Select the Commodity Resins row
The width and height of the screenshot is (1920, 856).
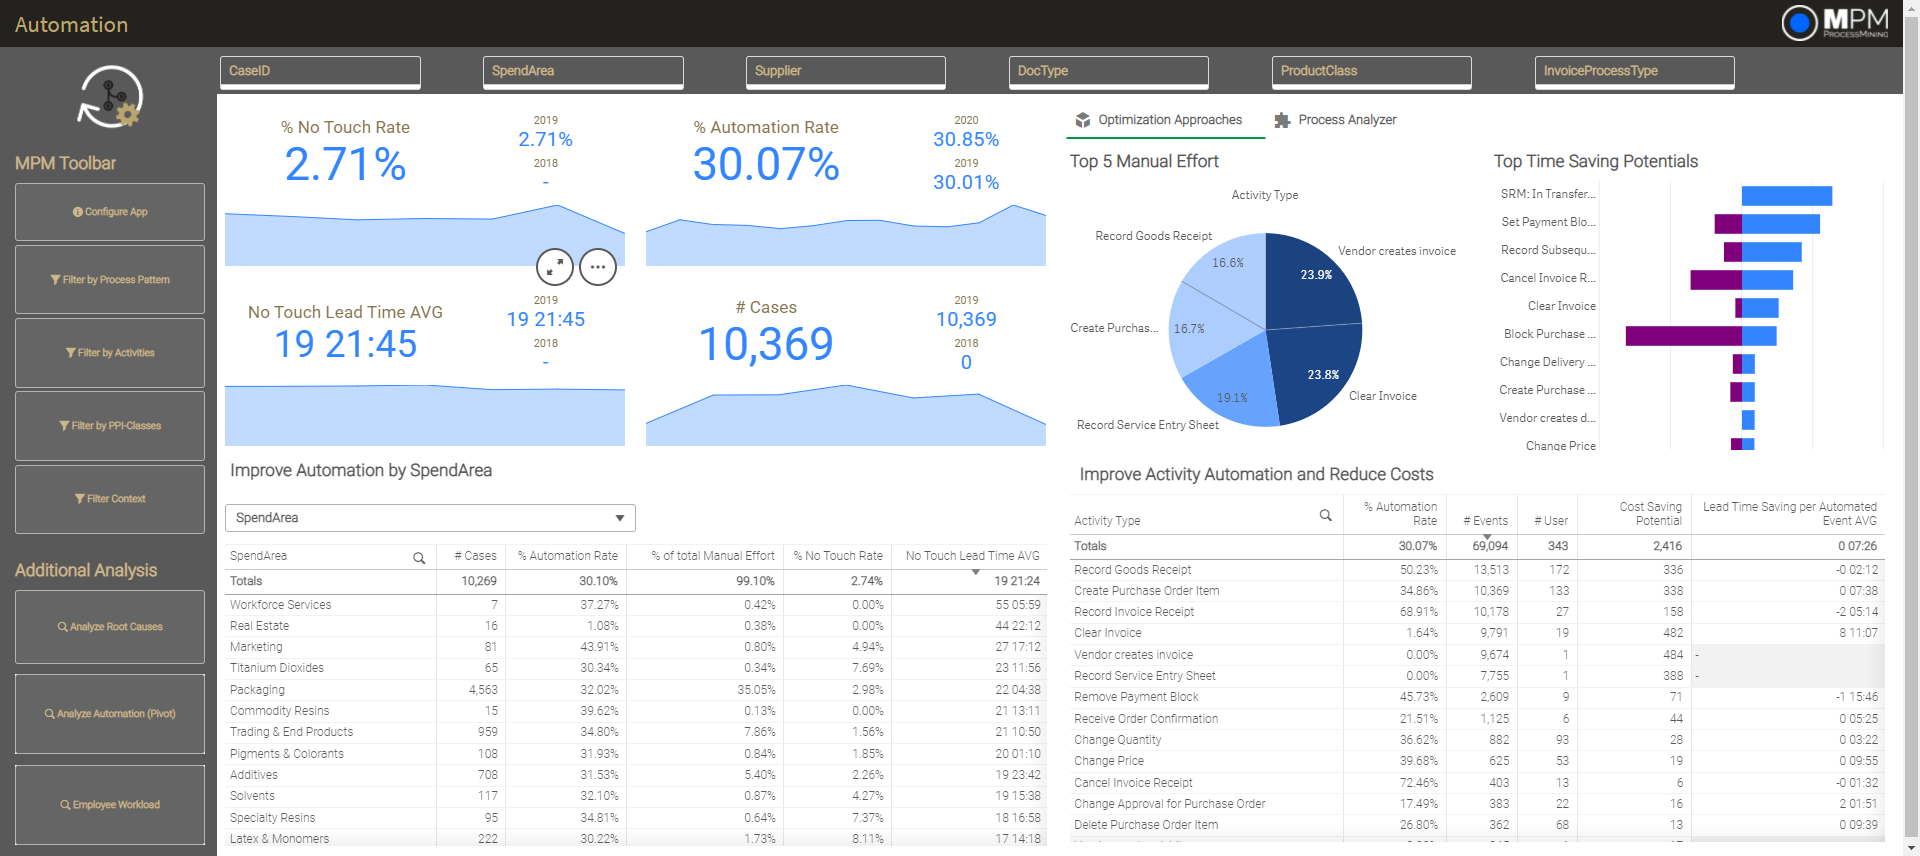tap(635, 711)
